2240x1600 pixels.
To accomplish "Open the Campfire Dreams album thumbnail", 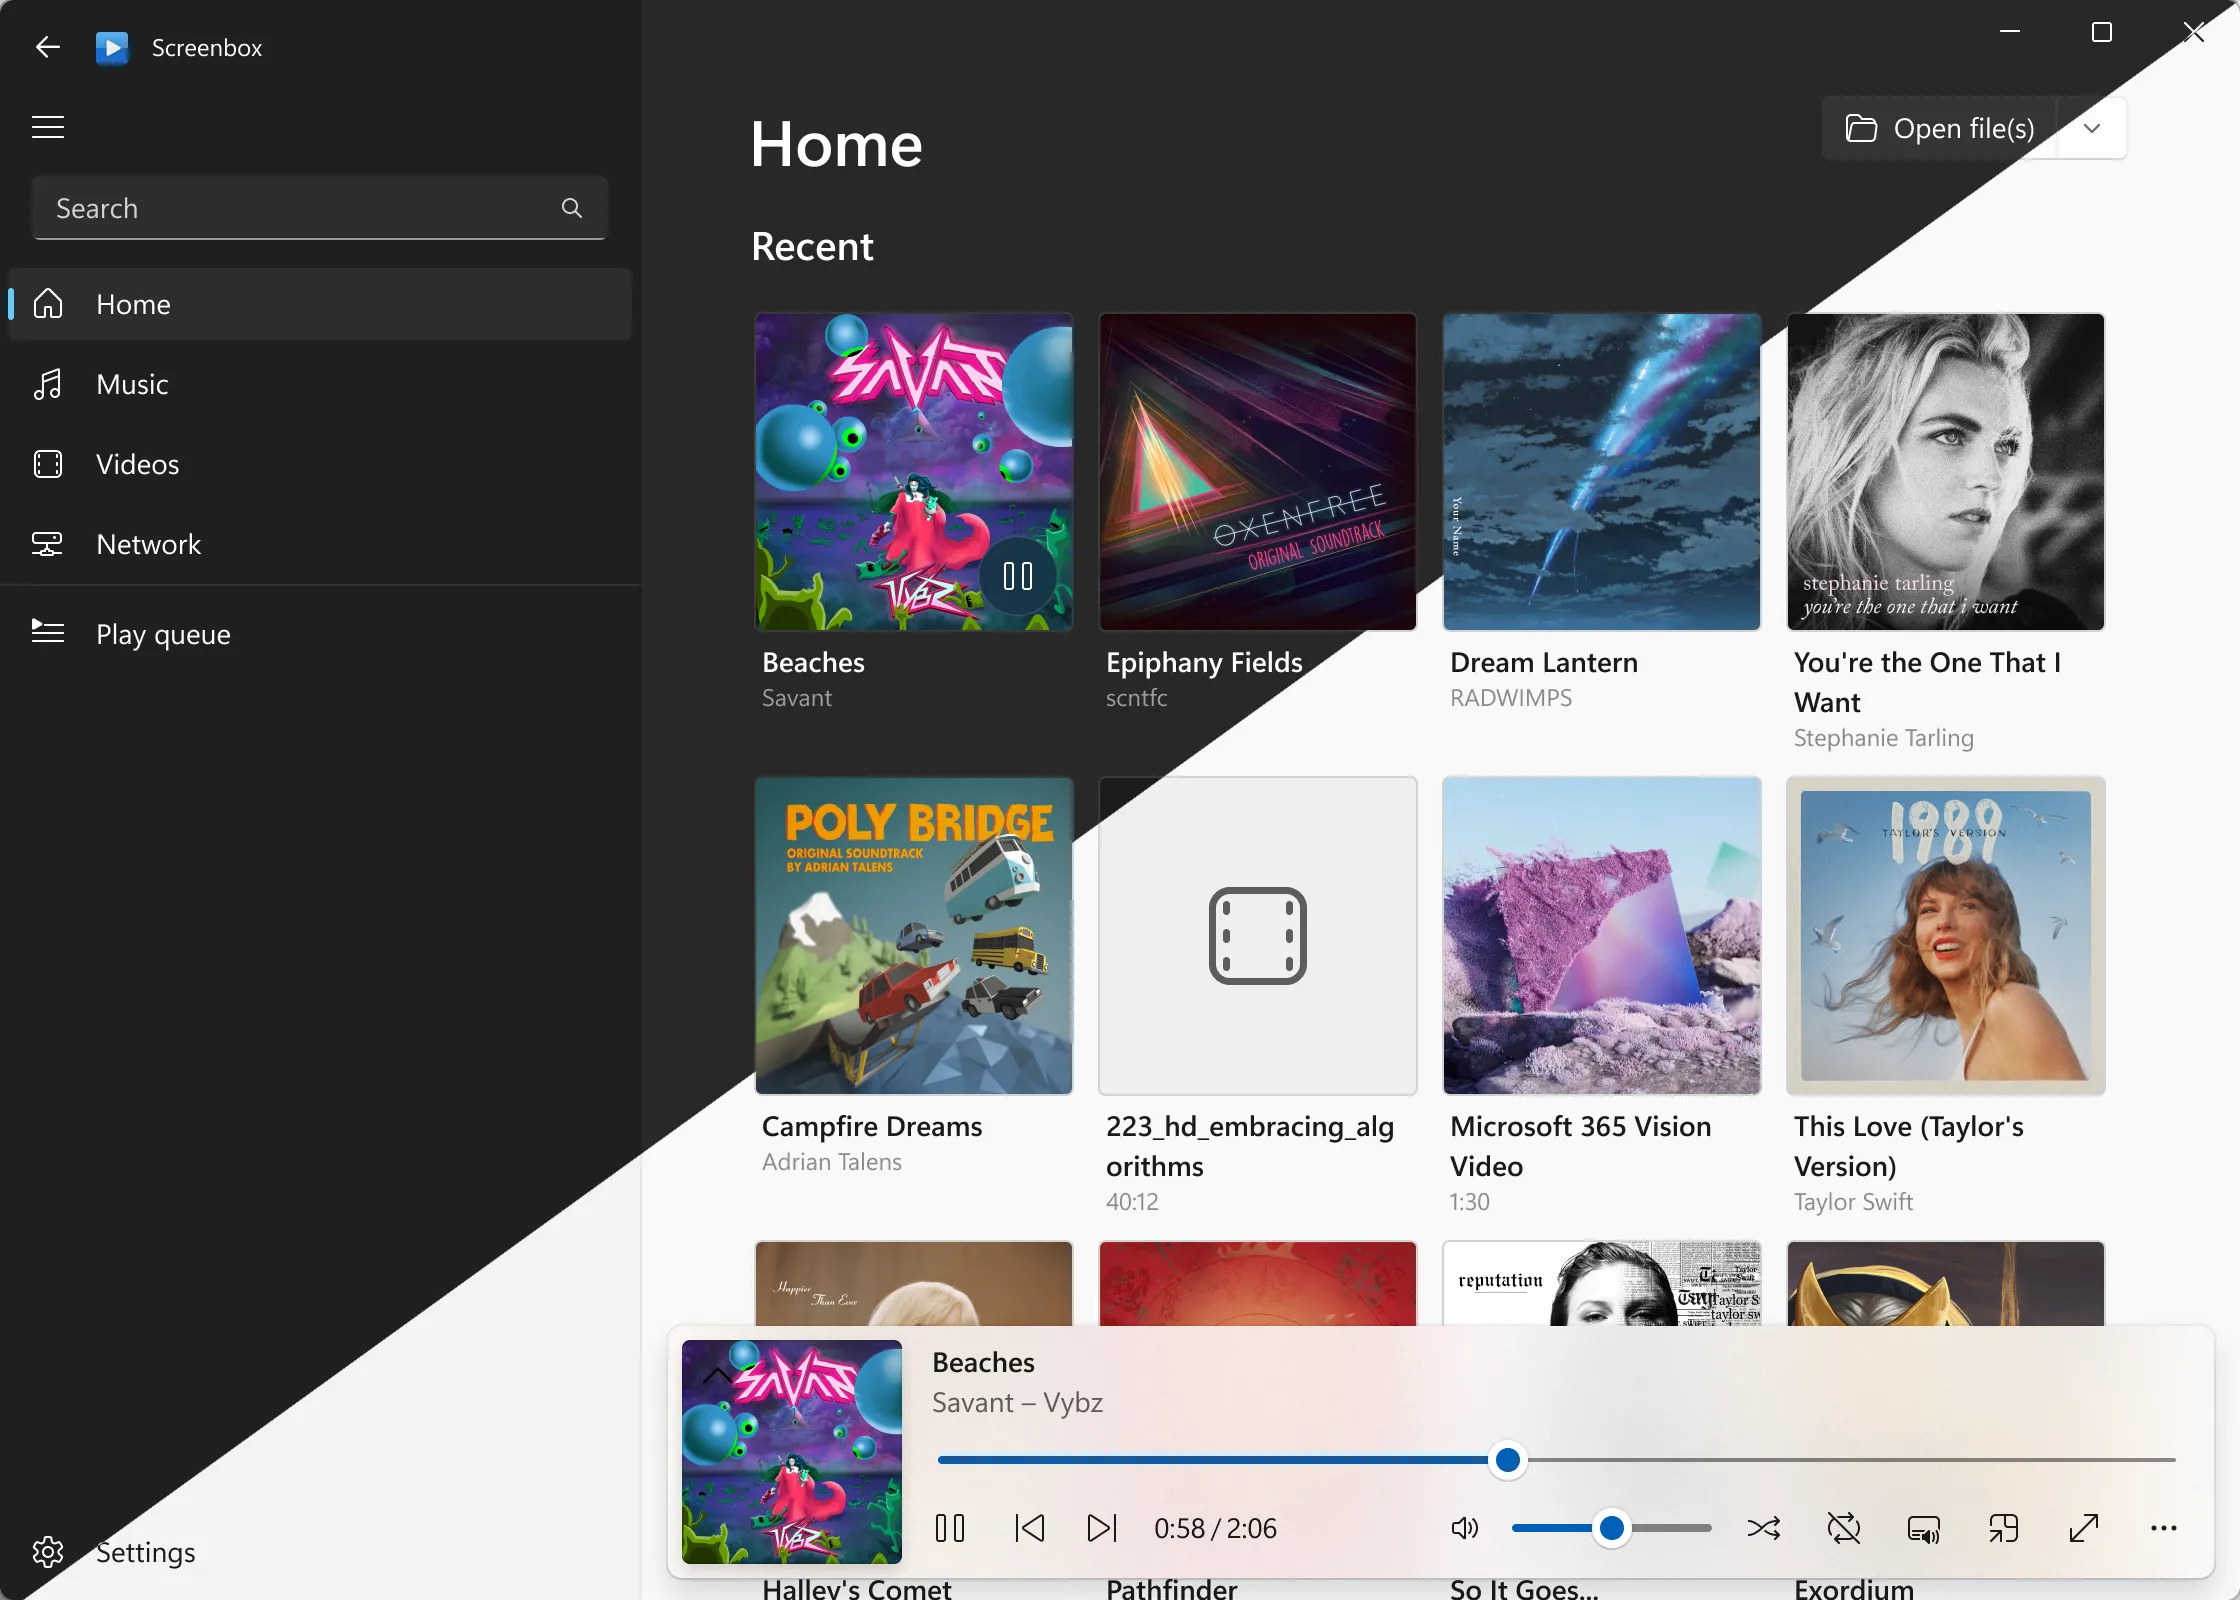I will 912,936.
